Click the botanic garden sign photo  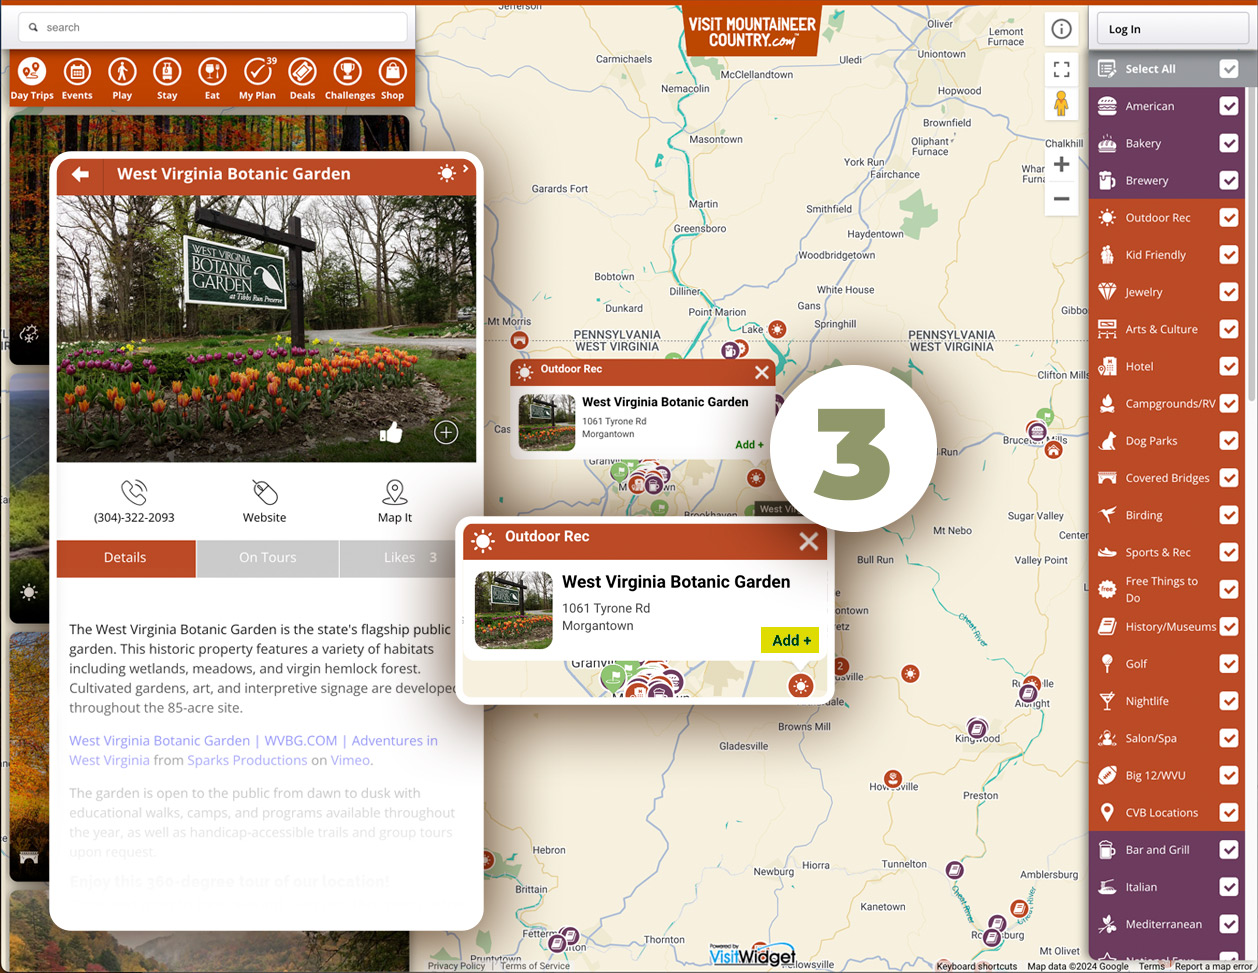tap(266, 329)
